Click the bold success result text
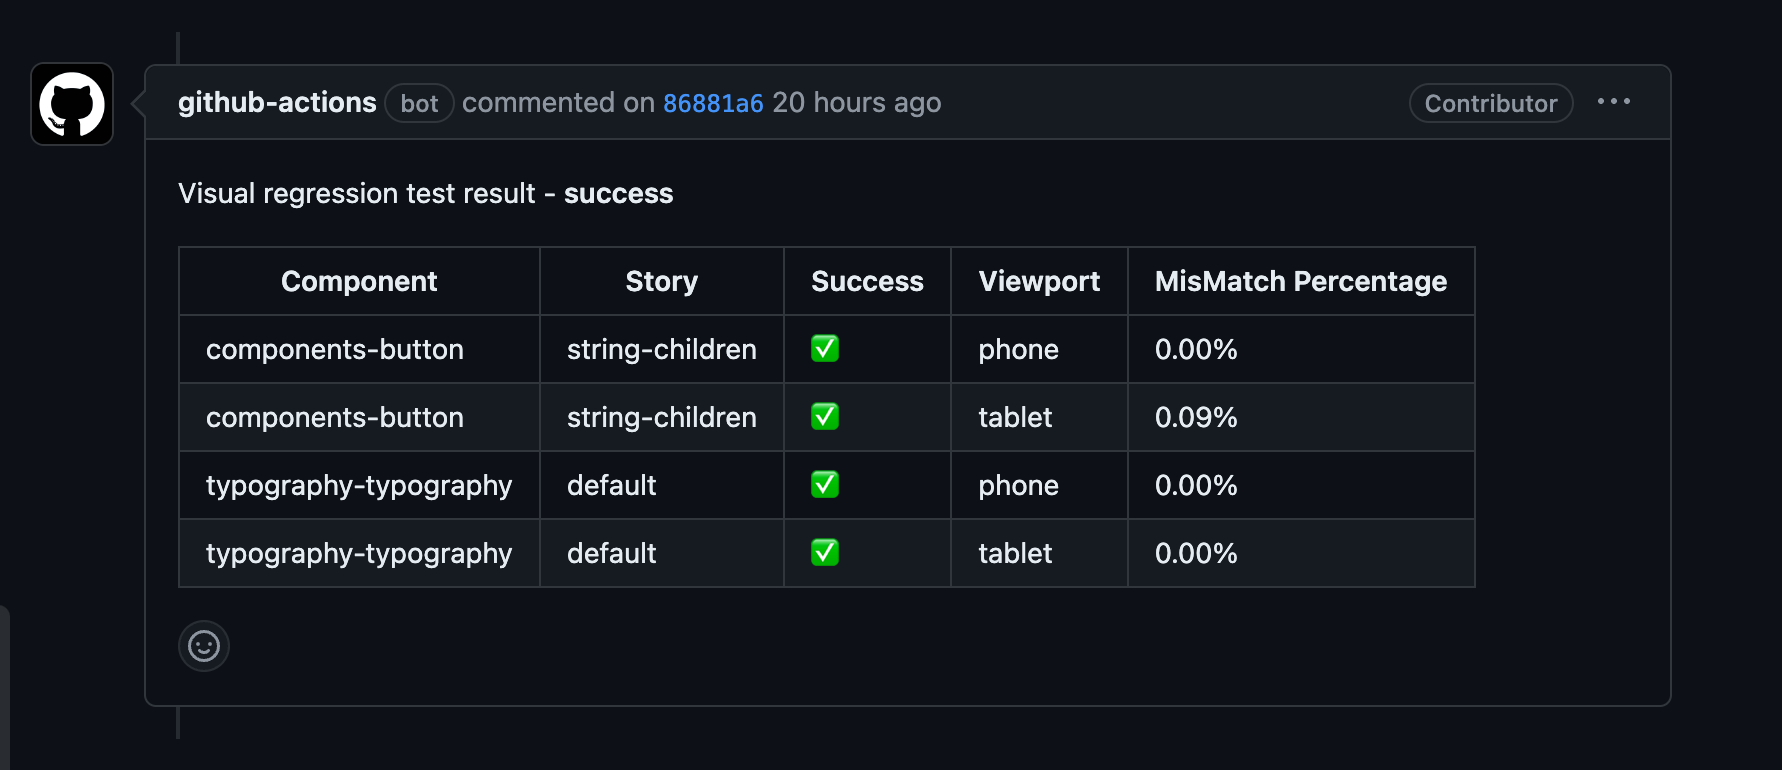 click(x=618, y=194)
